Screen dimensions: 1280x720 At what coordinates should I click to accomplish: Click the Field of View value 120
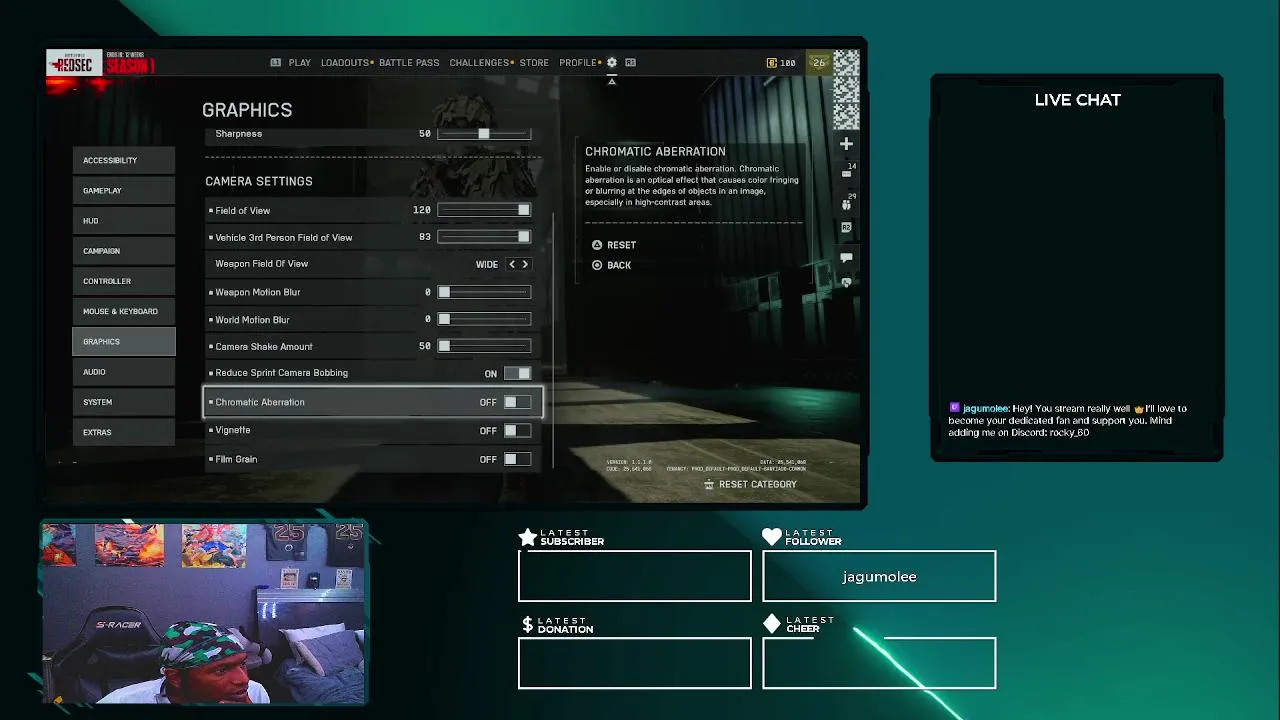pos(421,210)
